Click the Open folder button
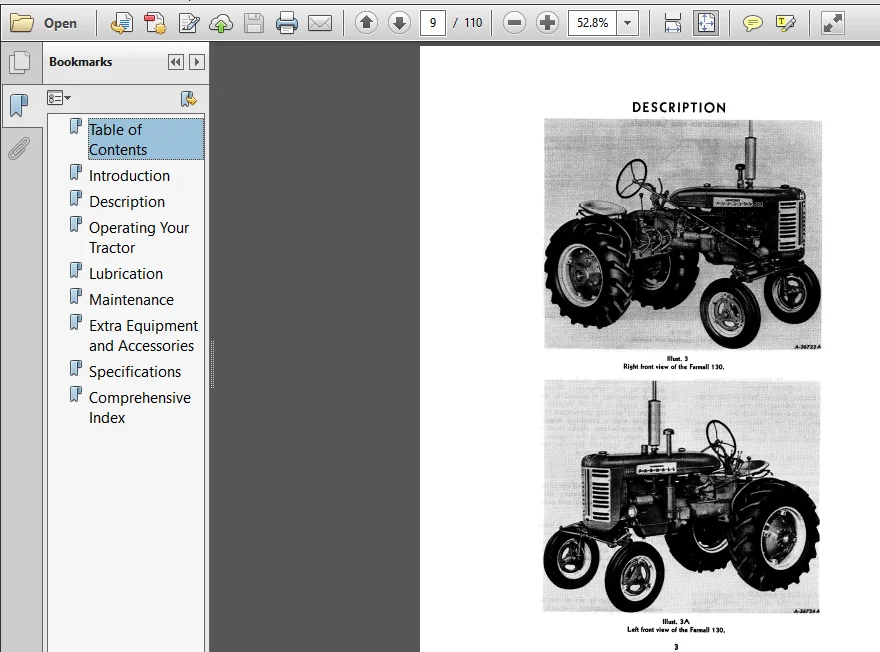This screenshot has width=880, height=652. 44,23
